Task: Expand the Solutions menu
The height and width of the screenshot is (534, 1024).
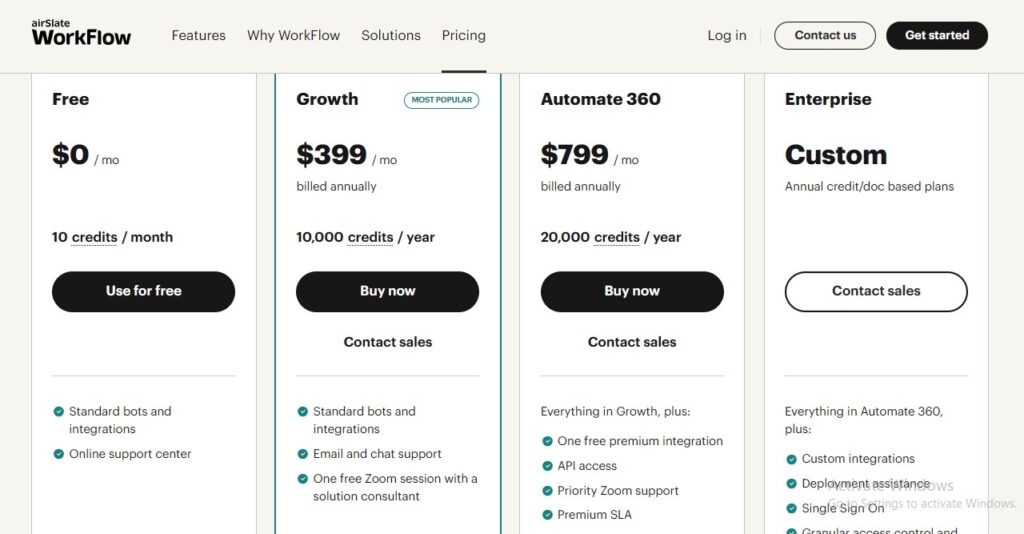Action: (391, 35)
